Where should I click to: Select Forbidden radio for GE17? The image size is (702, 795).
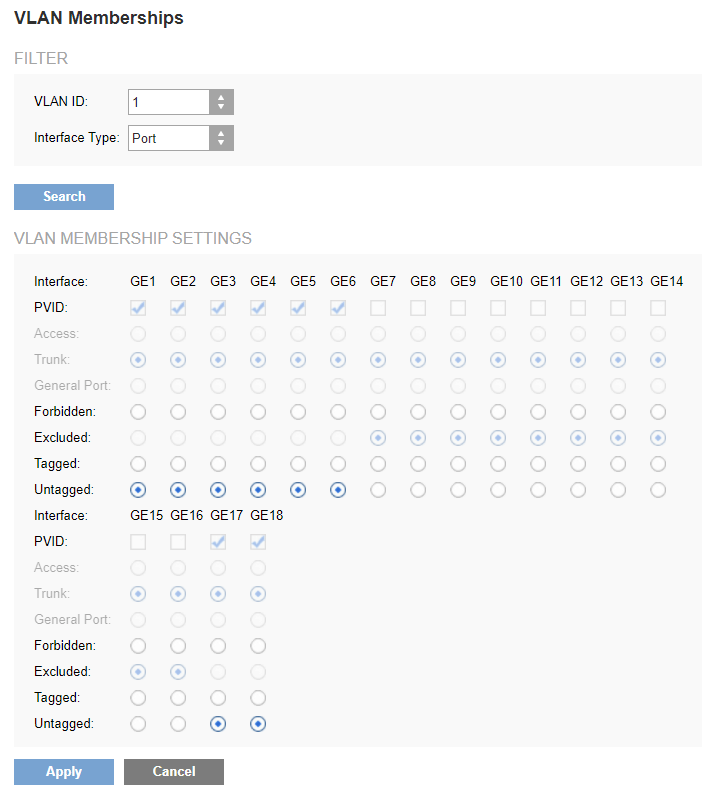click(x=218, y=646)
